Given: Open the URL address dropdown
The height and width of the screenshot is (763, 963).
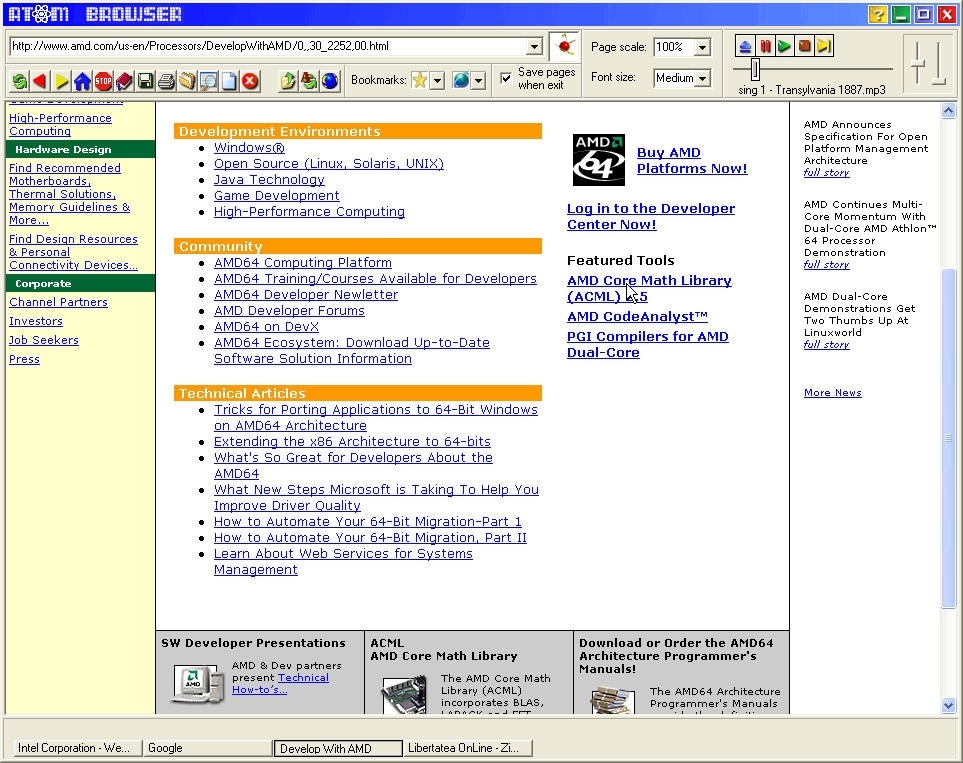Looking at the screenshot, I should click(534, 47).
